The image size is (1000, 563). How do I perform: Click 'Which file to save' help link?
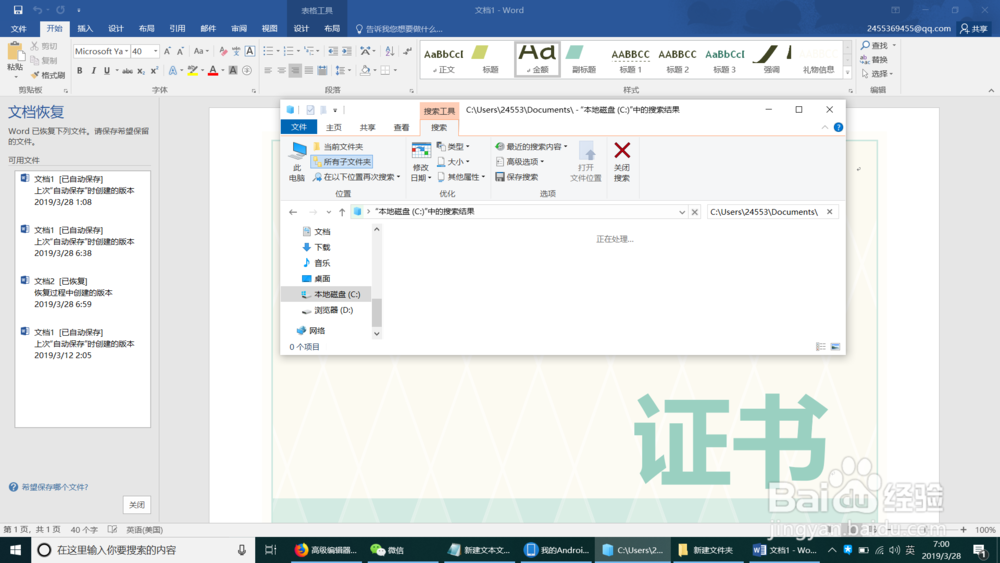[55, 487]
